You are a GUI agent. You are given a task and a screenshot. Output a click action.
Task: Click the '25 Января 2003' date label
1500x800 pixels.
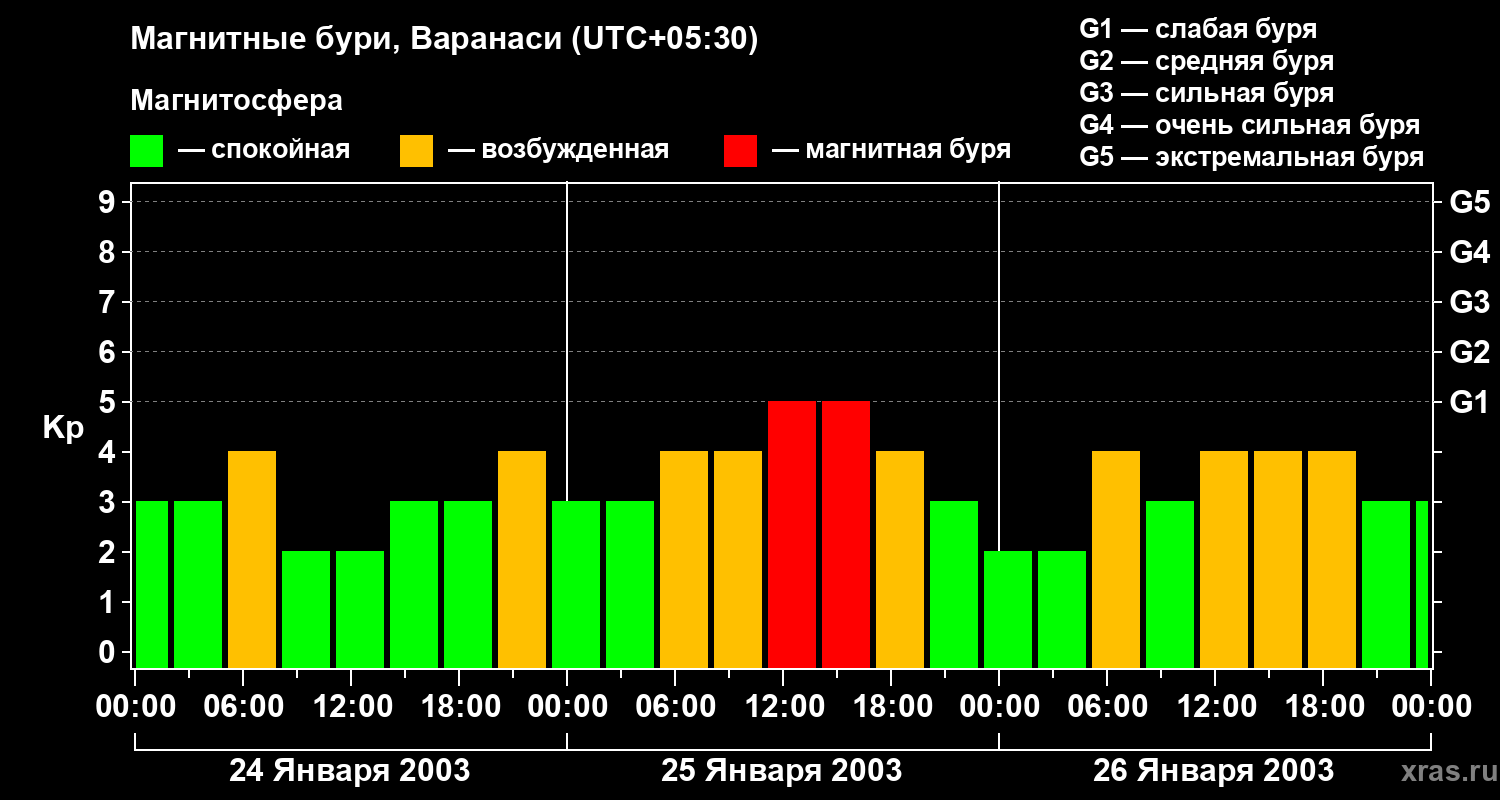click(782, 771)
